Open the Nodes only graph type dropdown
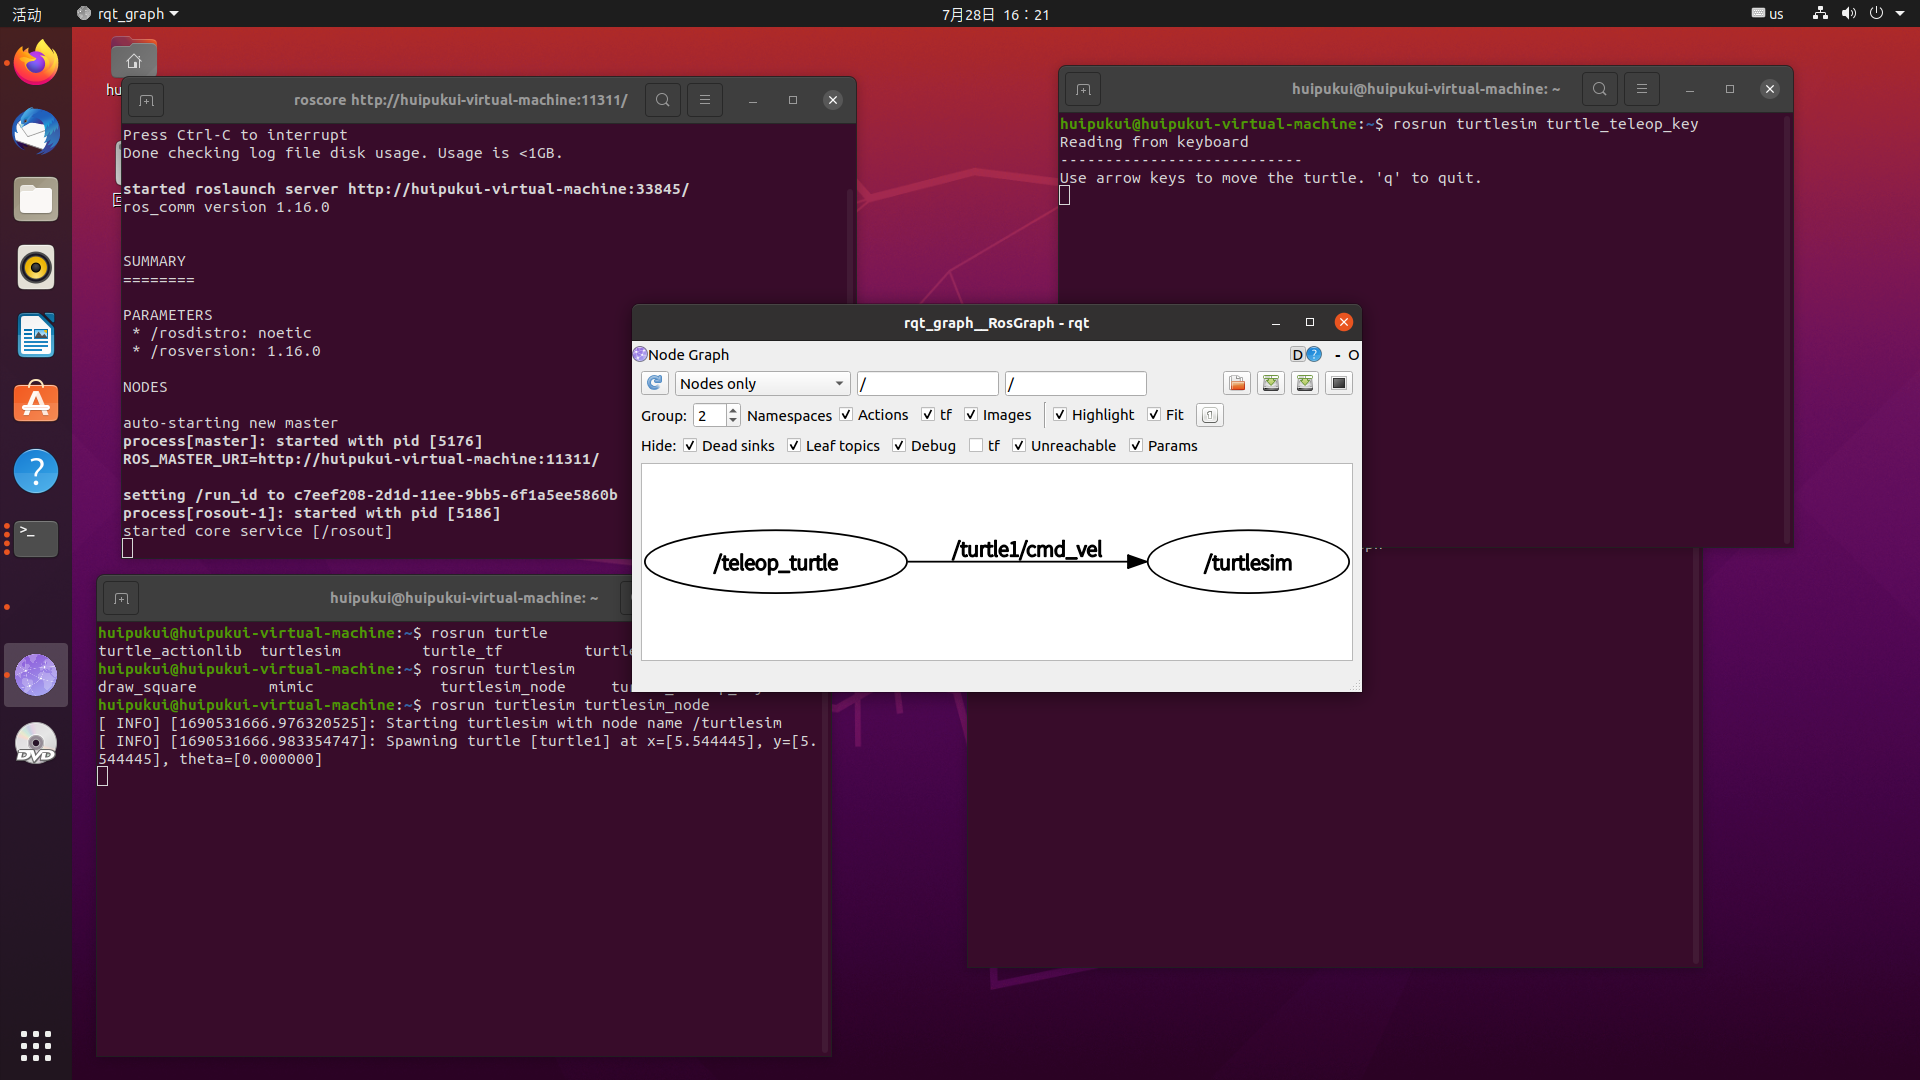The image size is (1920, 1080). 762,384
